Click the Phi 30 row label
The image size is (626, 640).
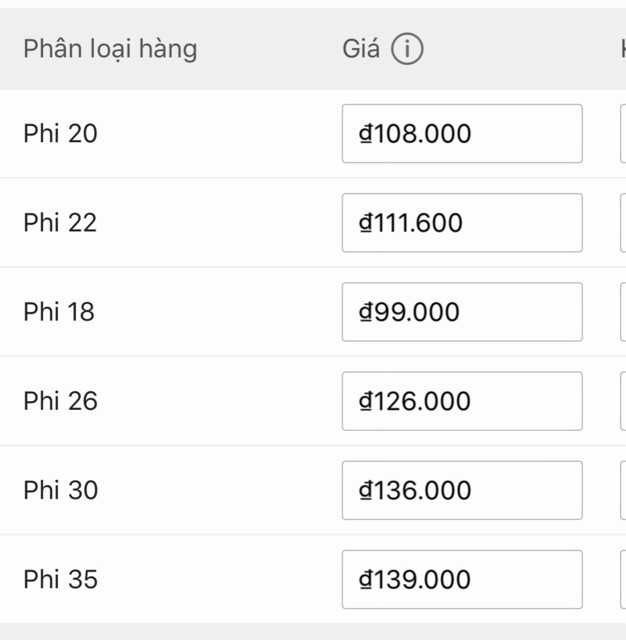(61, 490)
